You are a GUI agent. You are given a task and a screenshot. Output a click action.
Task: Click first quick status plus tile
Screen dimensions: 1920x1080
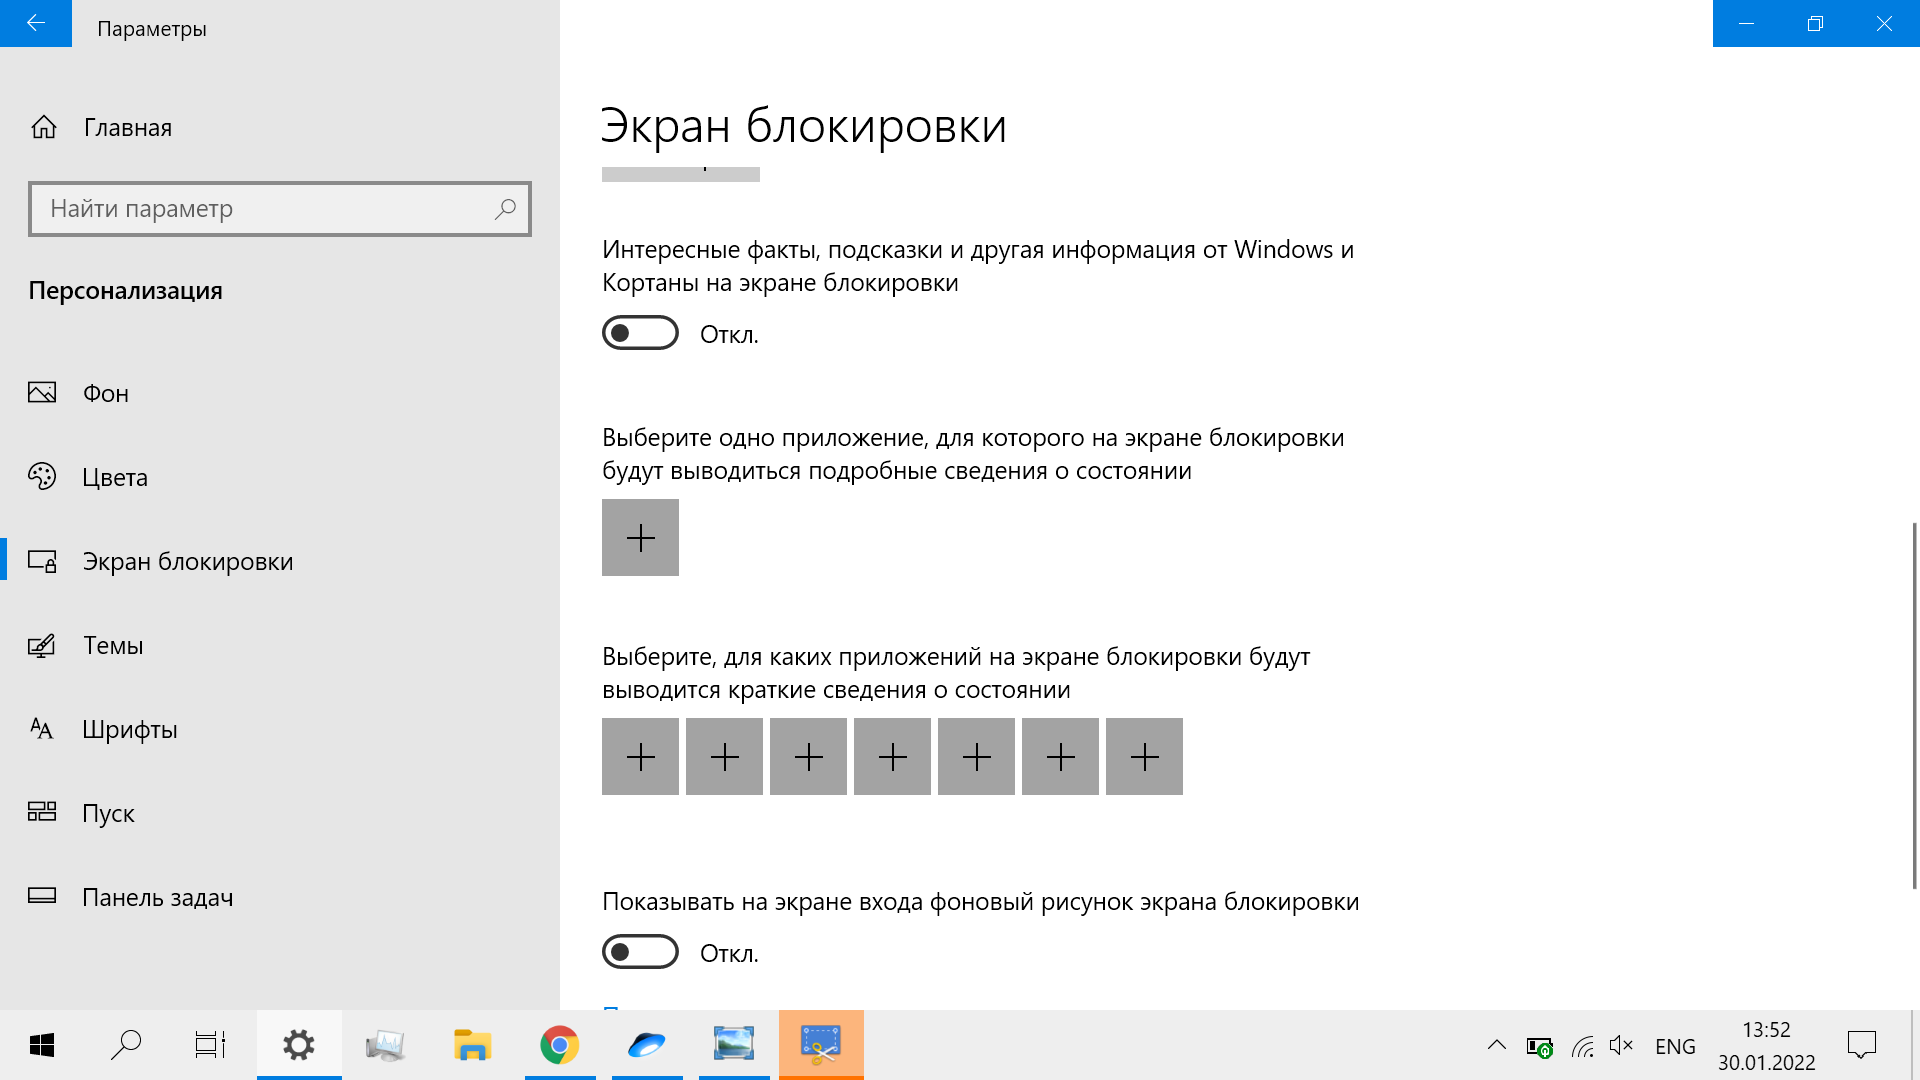pyautogui.click(x=640, y=757)
